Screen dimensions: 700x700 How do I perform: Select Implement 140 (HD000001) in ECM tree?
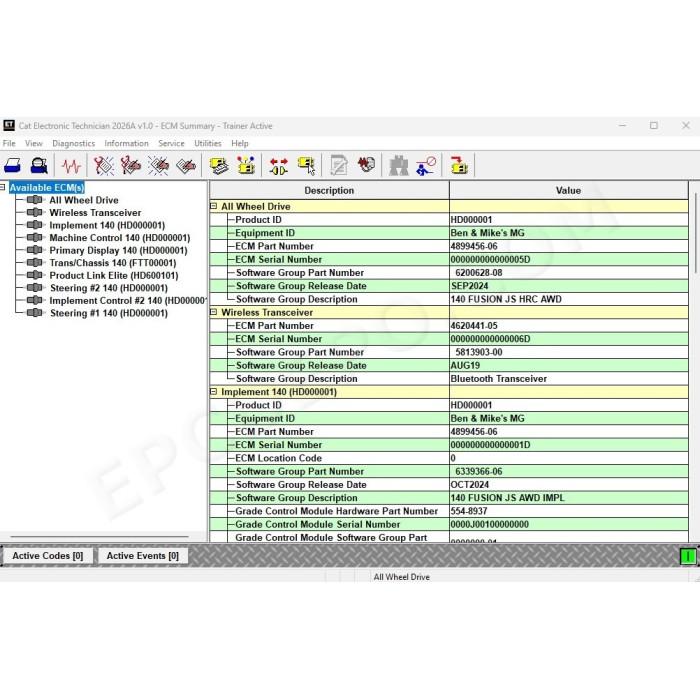coord(107,225)
